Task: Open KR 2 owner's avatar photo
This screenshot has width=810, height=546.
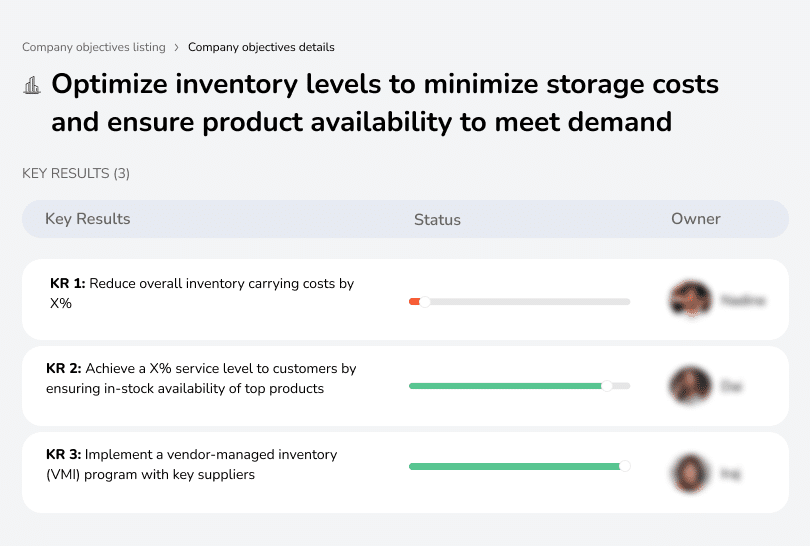Action: 690,385
